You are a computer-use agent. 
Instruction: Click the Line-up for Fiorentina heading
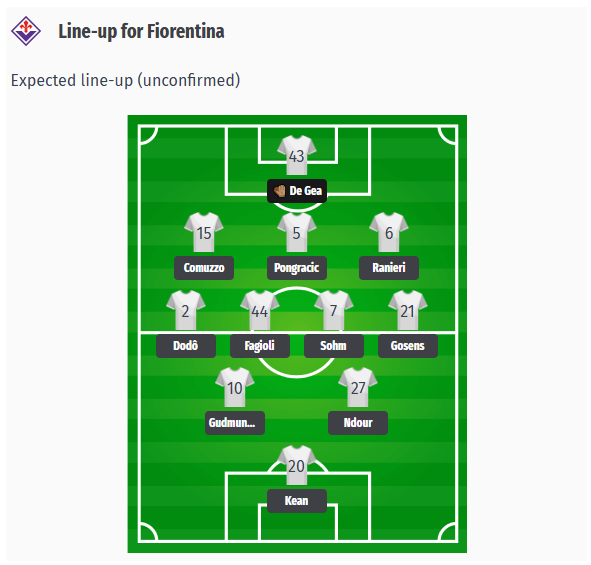click(141, 31)
